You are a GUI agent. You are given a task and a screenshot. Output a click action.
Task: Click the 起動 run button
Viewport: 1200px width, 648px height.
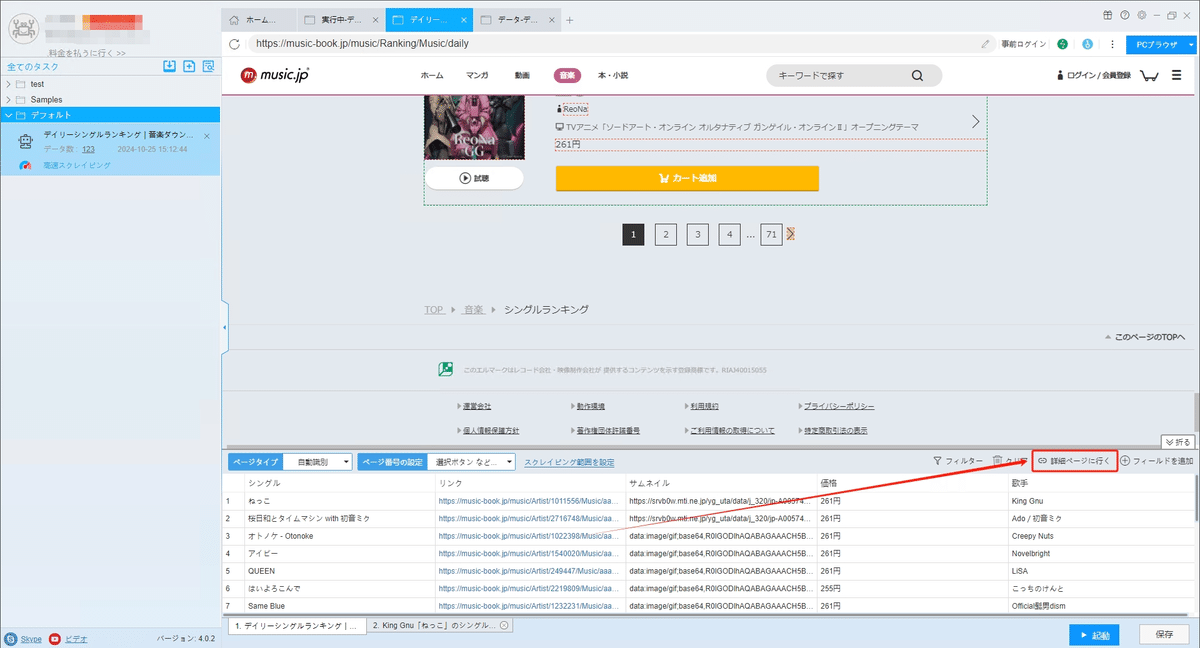click(1094, 635)
